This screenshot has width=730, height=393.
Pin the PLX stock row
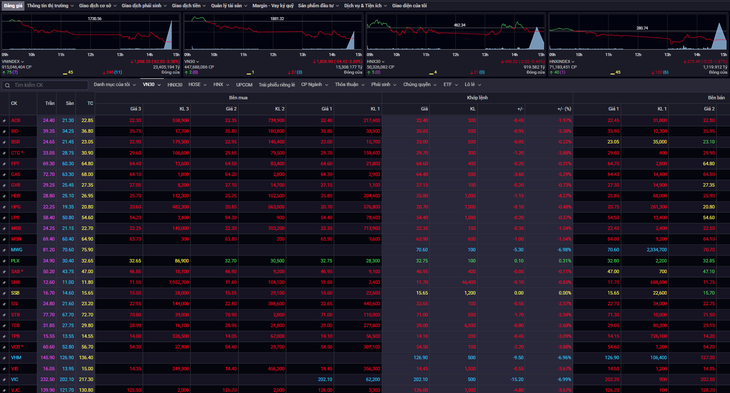(4, 261)
